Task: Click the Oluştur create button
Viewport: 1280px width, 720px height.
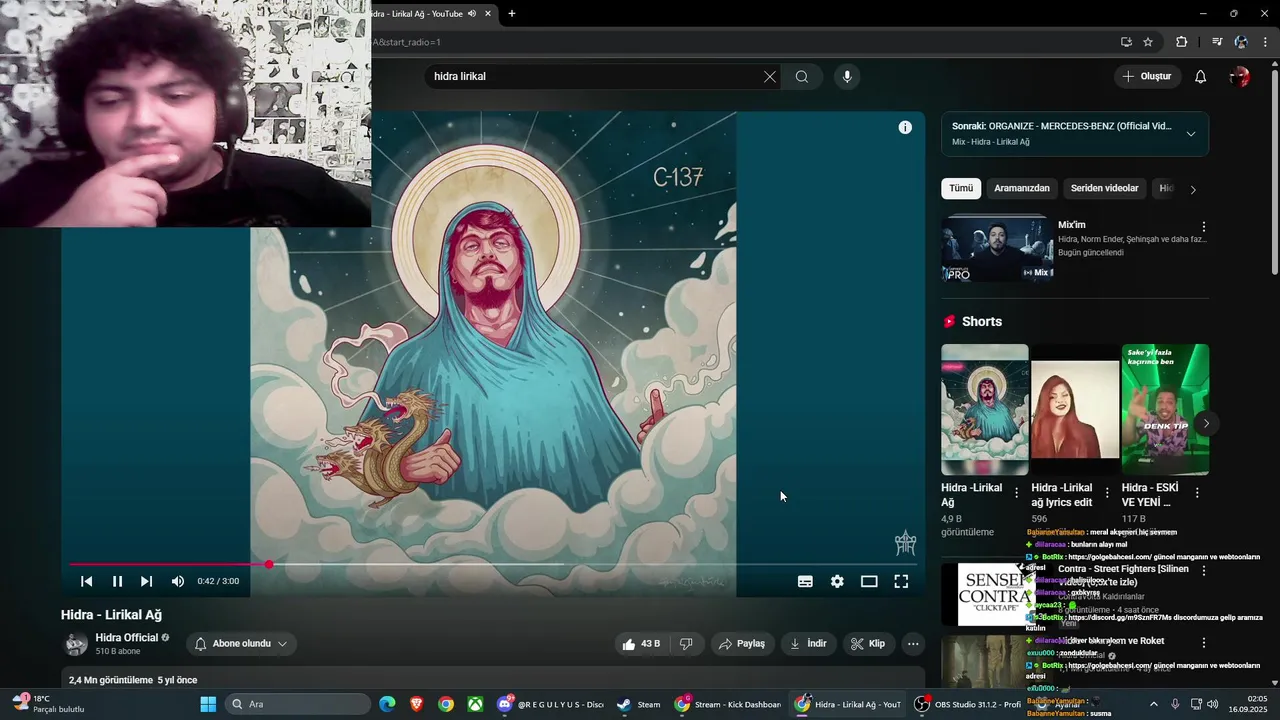Action: (x=1147, y=77)
